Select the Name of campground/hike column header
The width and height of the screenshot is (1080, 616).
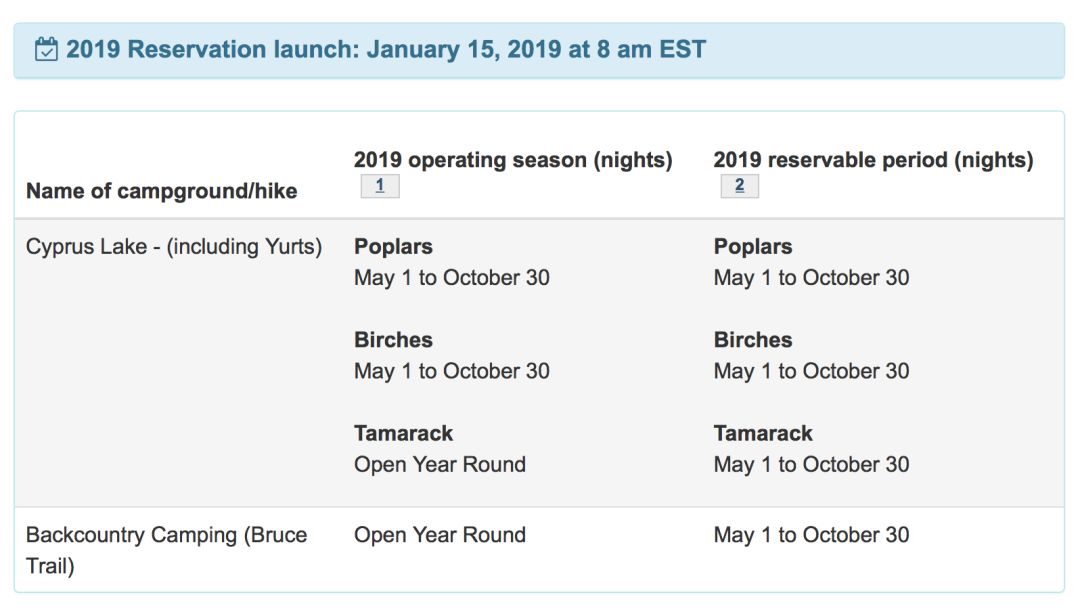coord(162,191)
